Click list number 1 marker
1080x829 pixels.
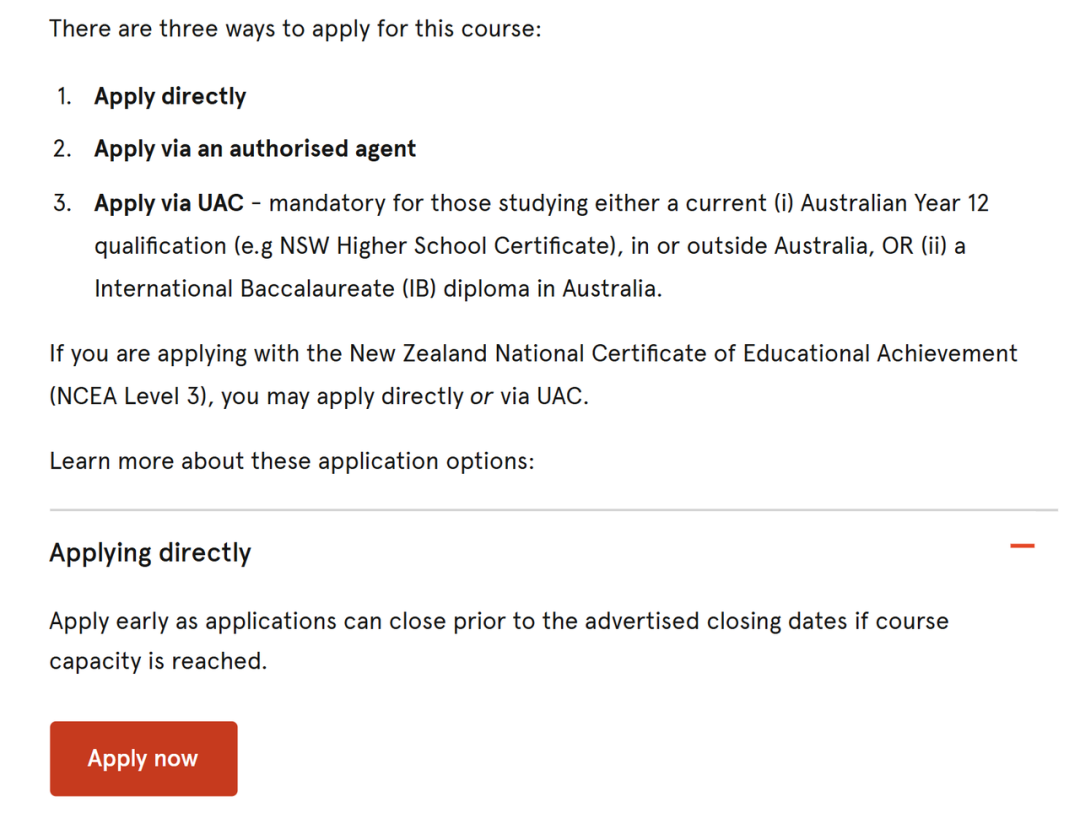click(64, 96)
